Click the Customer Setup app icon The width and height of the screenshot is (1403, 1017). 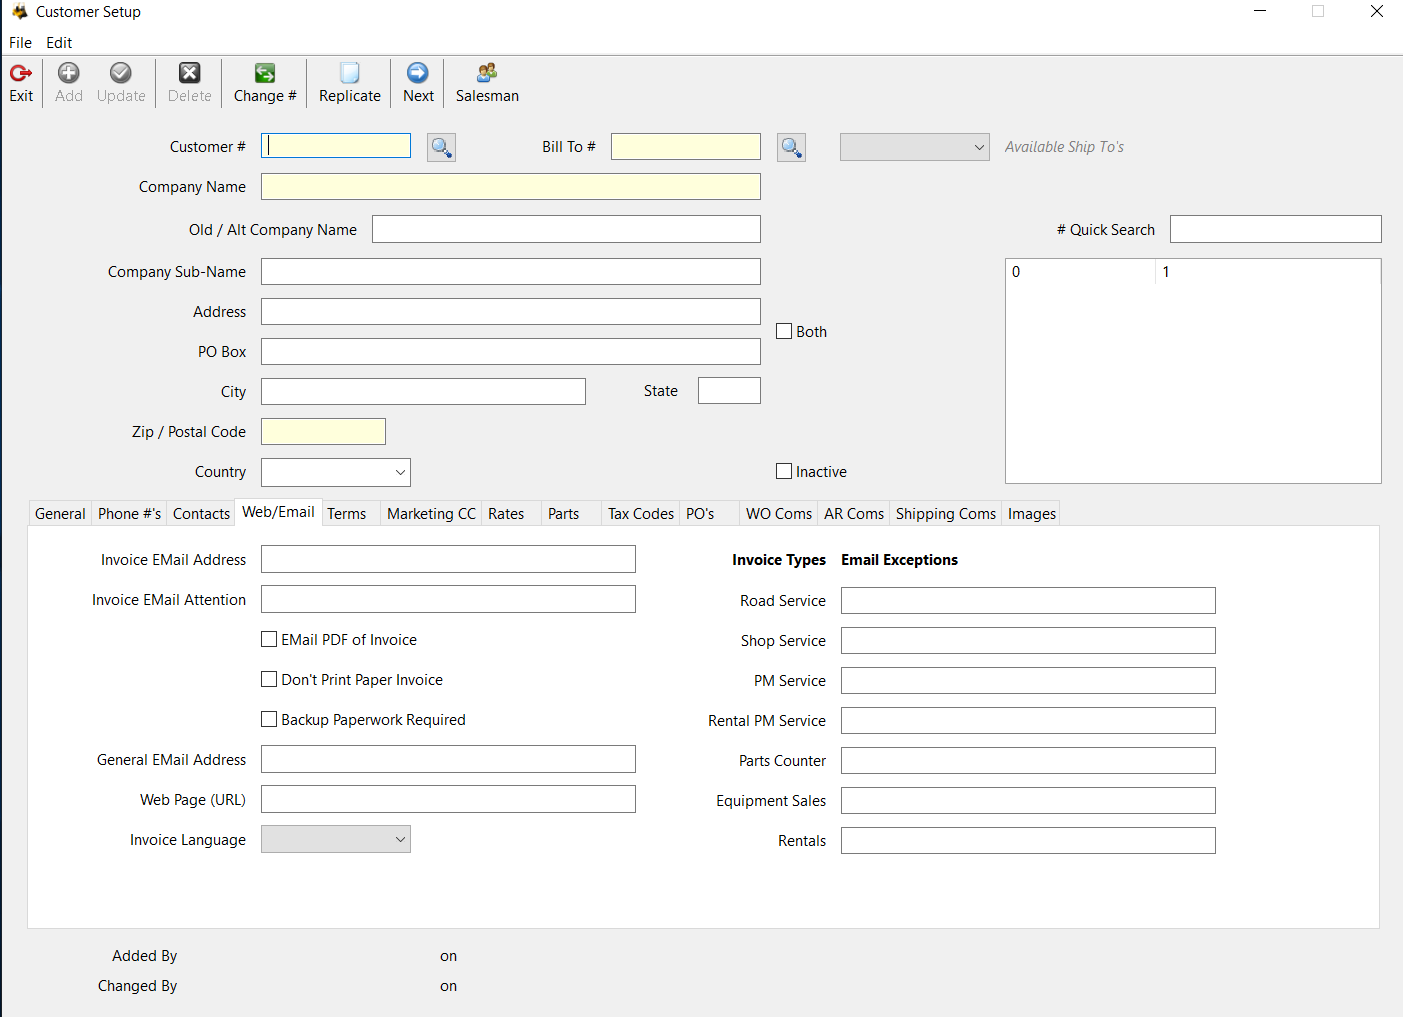(x=19, y=12)
